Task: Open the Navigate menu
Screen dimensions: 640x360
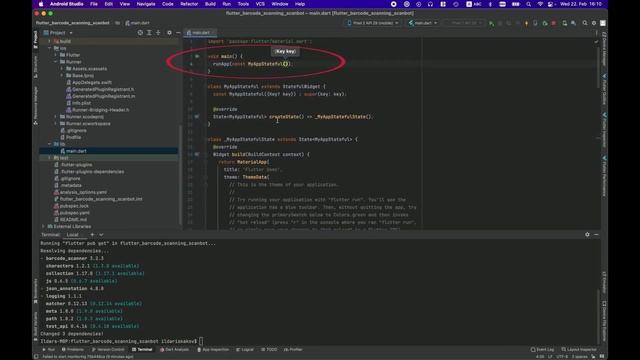Action: [146, 4]
